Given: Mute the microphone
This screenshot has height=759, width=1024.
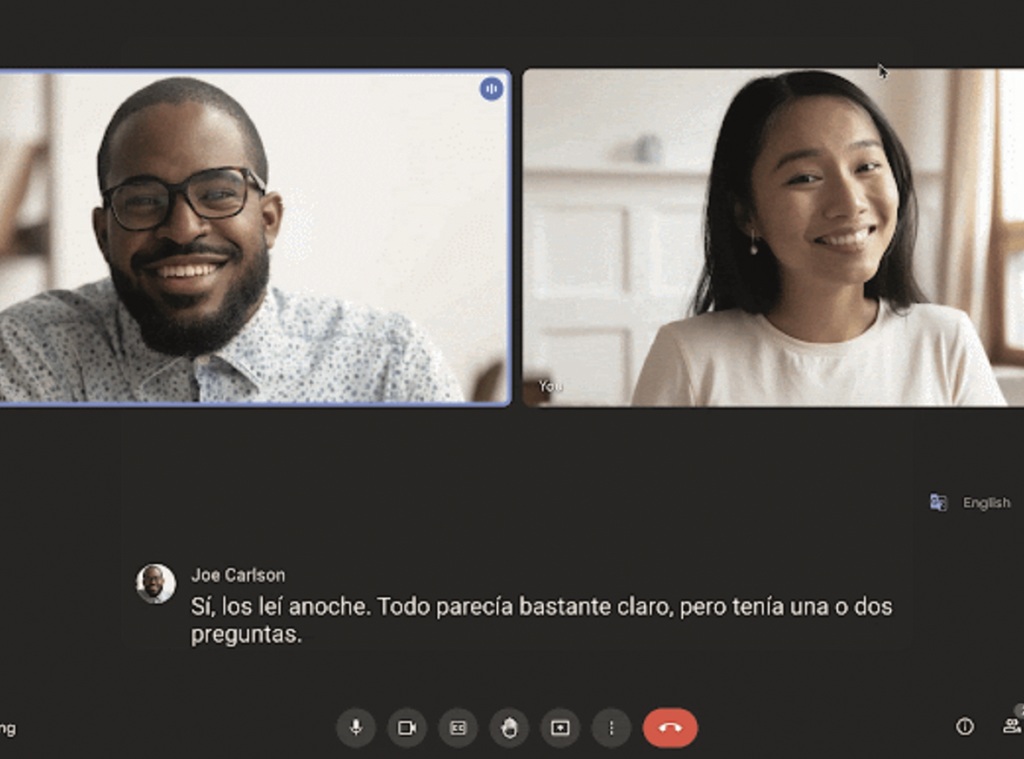Looking at the screenshot, I should [356, 728].
